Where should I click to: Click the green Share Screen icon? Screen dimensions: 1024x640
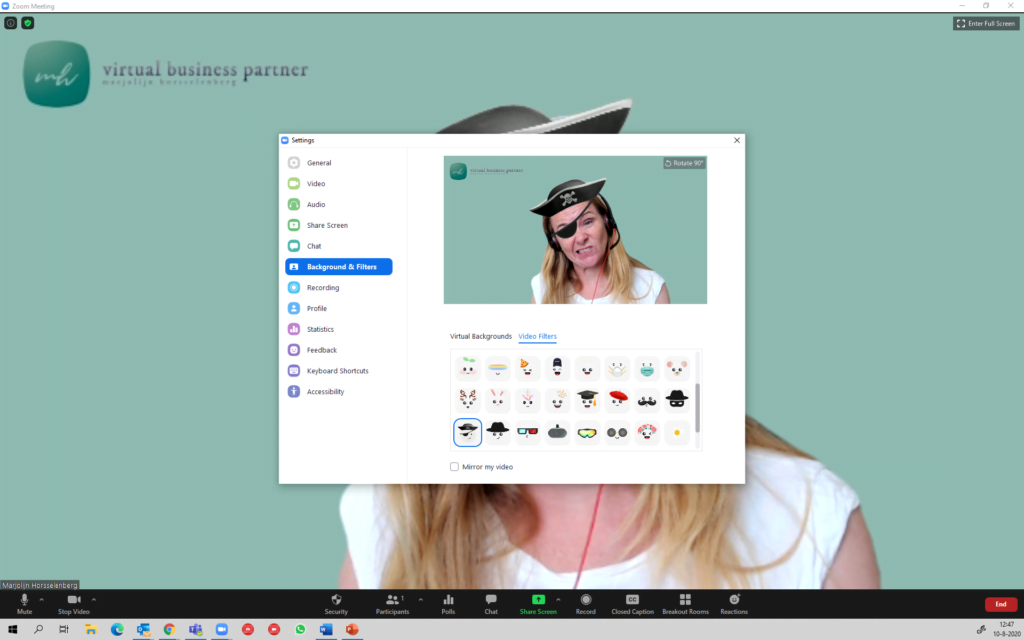coord(538,599)
